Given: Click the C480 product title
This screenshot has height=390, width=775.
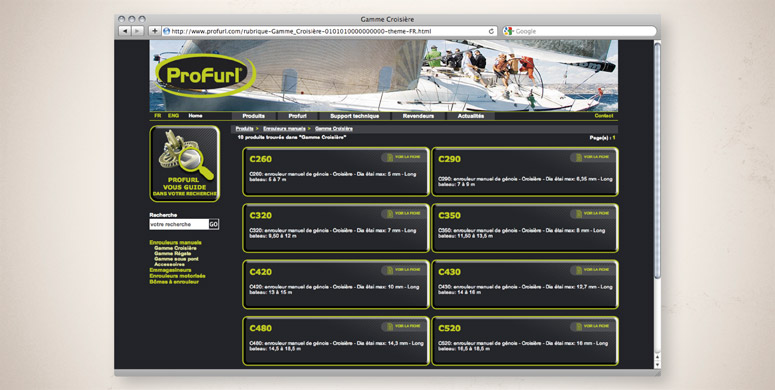Looking at the screenshot, I should tap(260, 328).
